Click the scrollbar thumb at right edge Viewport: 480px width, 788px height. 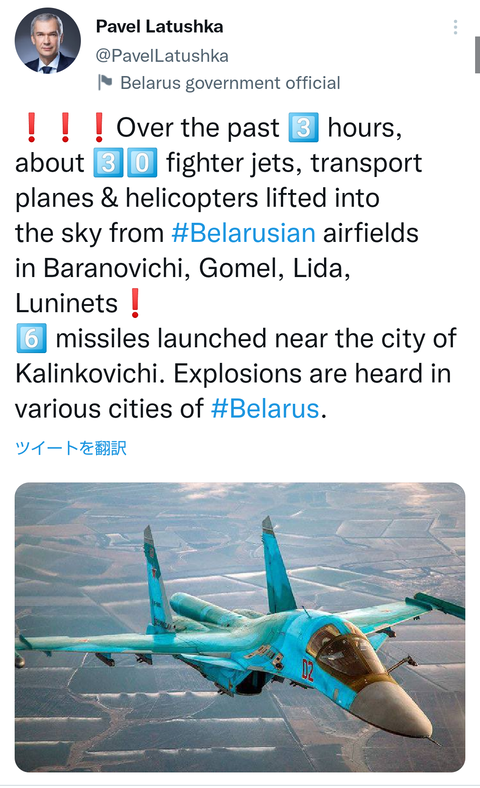point(477,55)
